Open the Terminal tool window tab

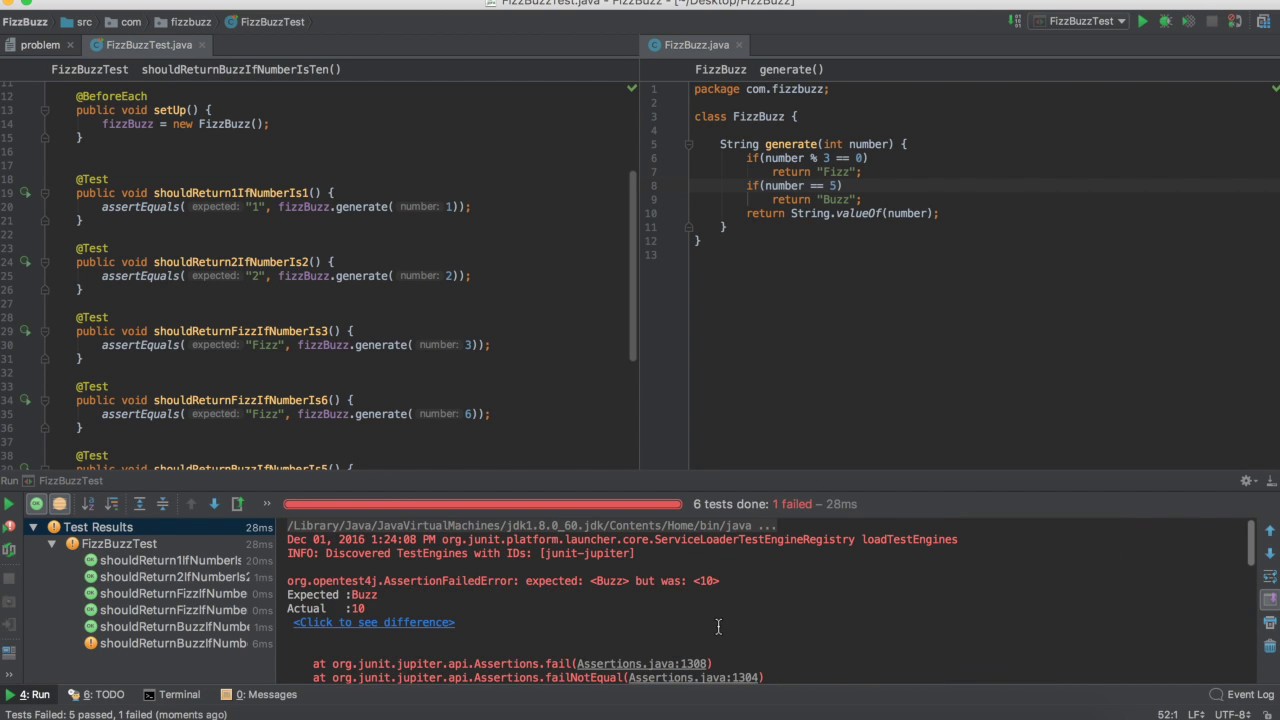click(179, 694)
